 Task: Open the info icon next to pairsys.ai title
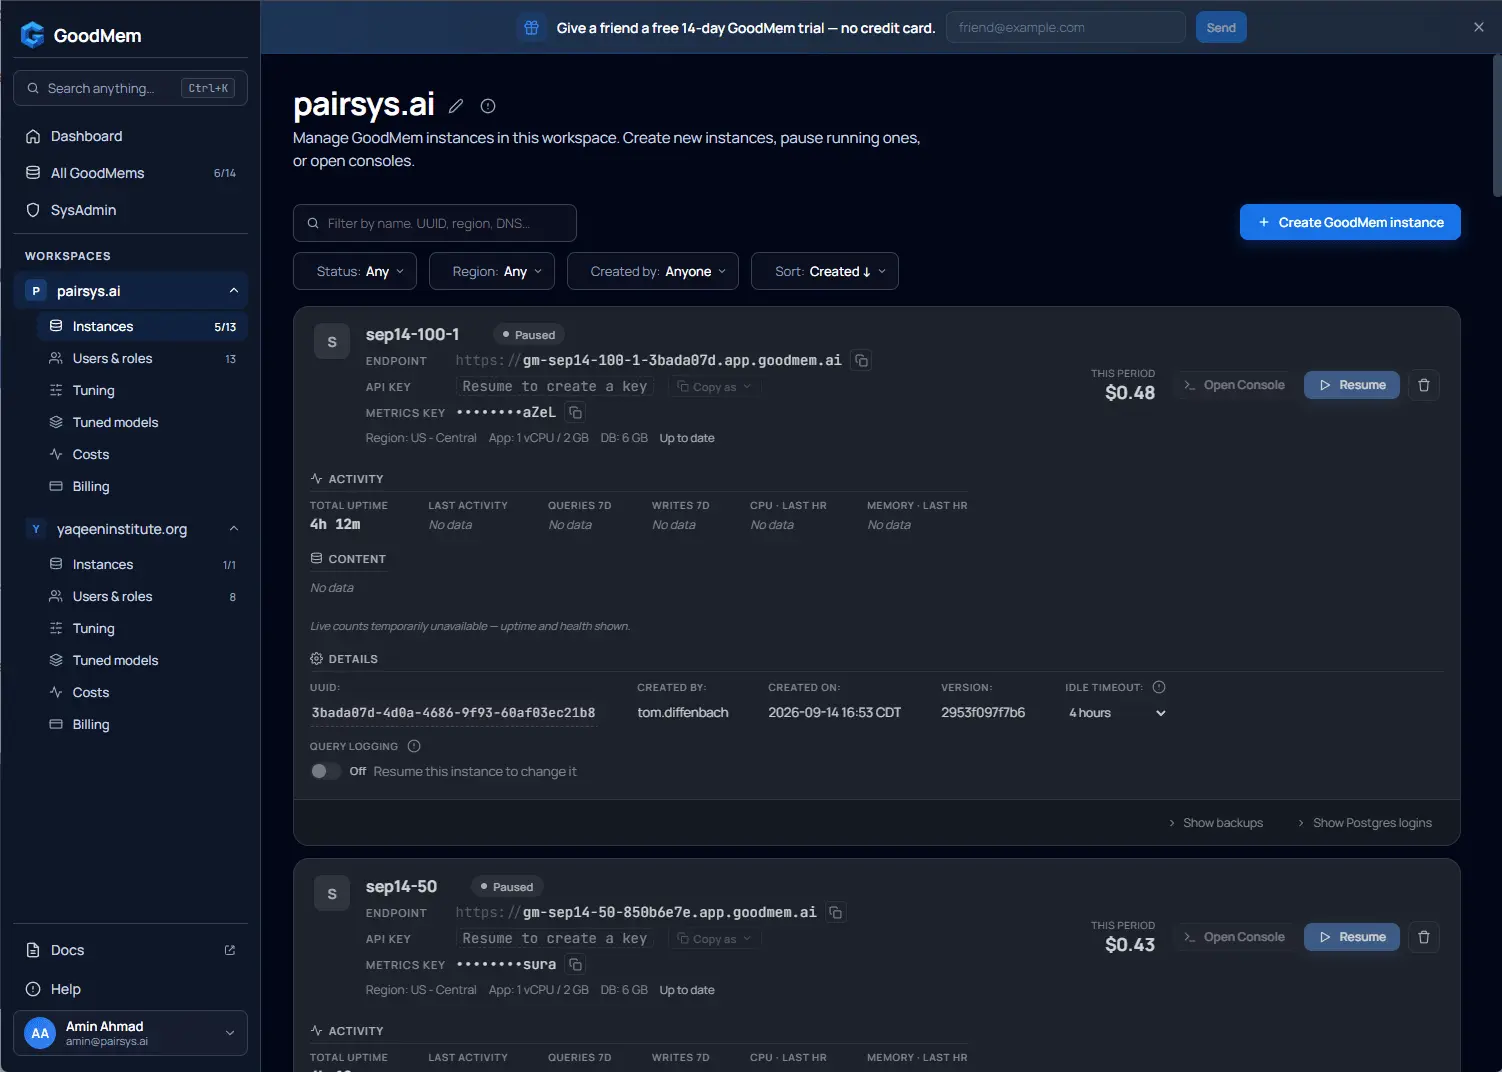click(x=488, y=106)
